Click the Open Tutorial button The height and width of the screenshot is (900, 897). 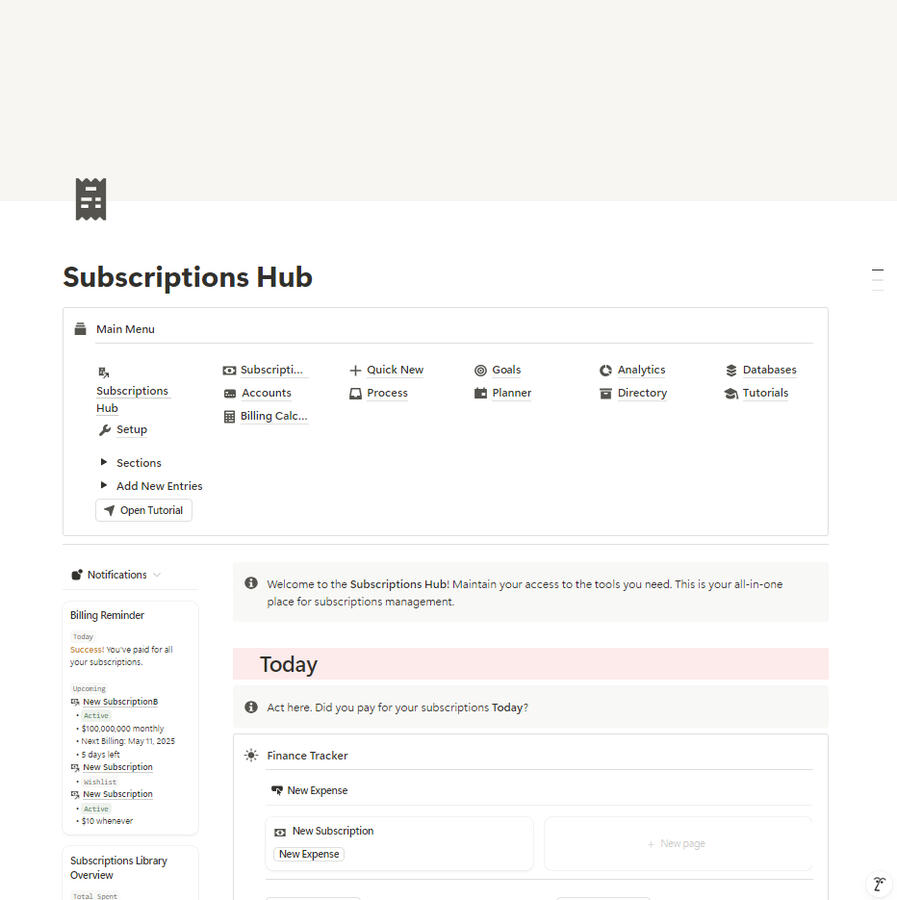point(143,510)
